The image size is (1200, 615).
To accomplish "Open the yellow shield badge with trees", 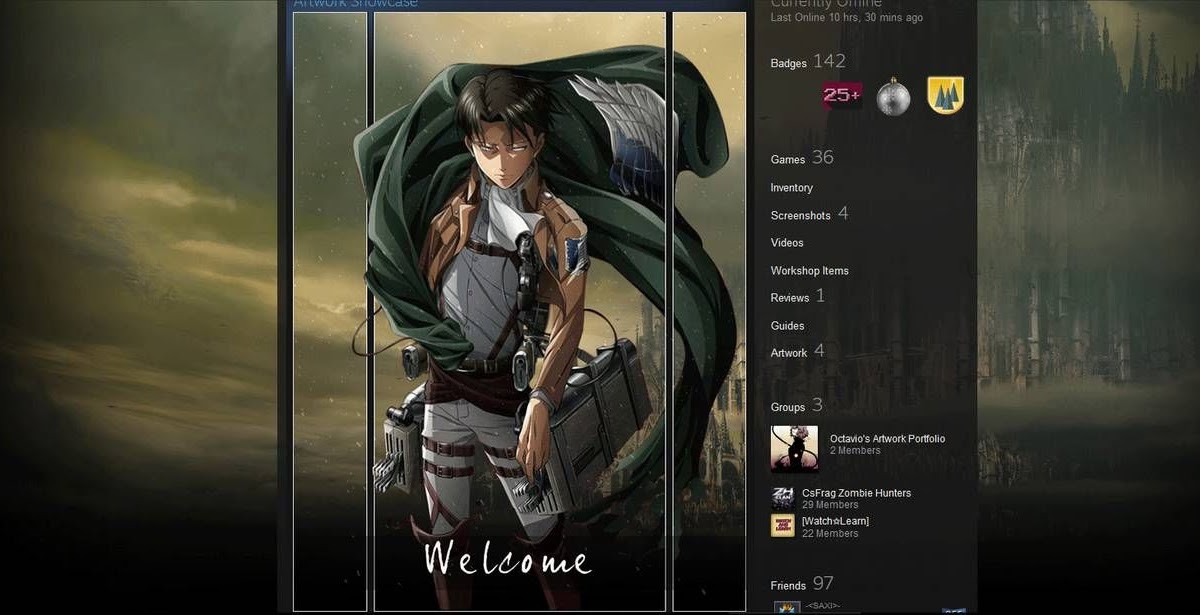I will (945, 95).
